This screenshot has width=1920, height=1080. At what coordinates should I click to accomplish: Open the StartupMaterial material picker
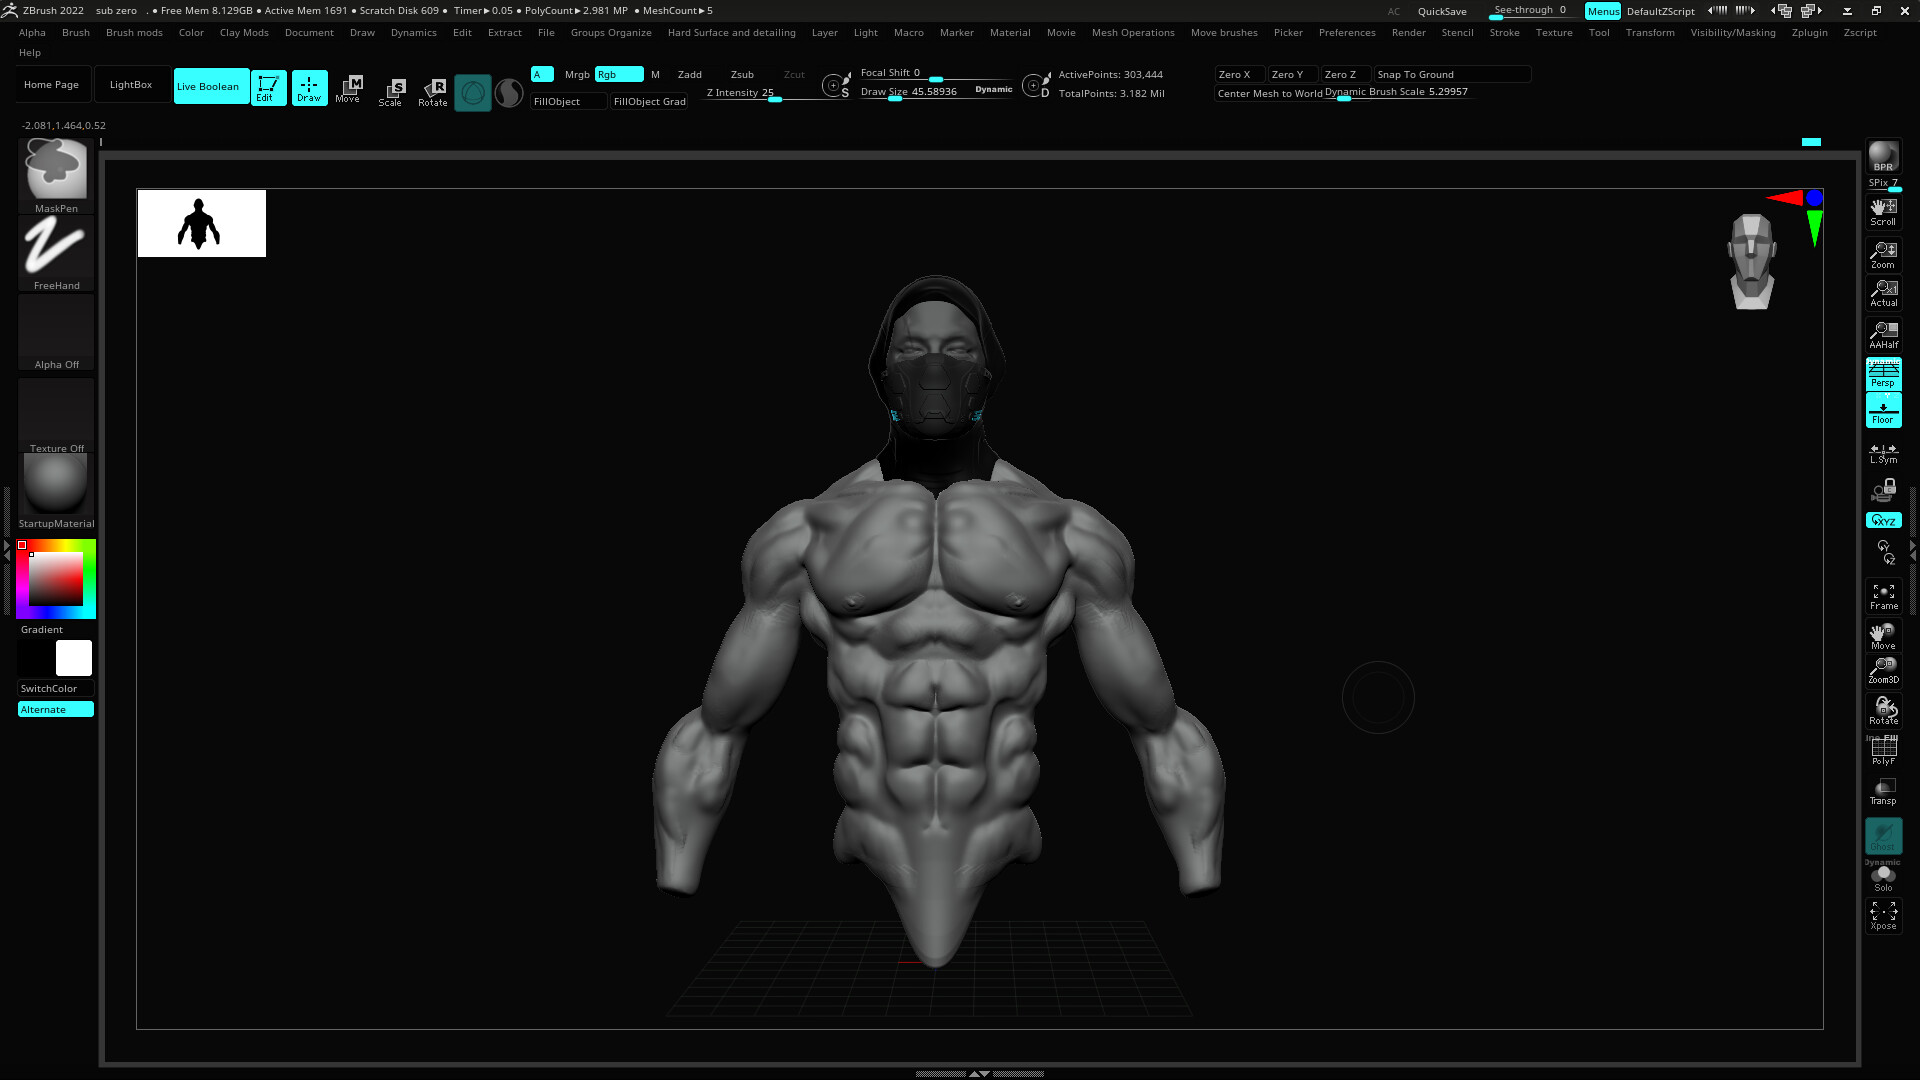56,486
